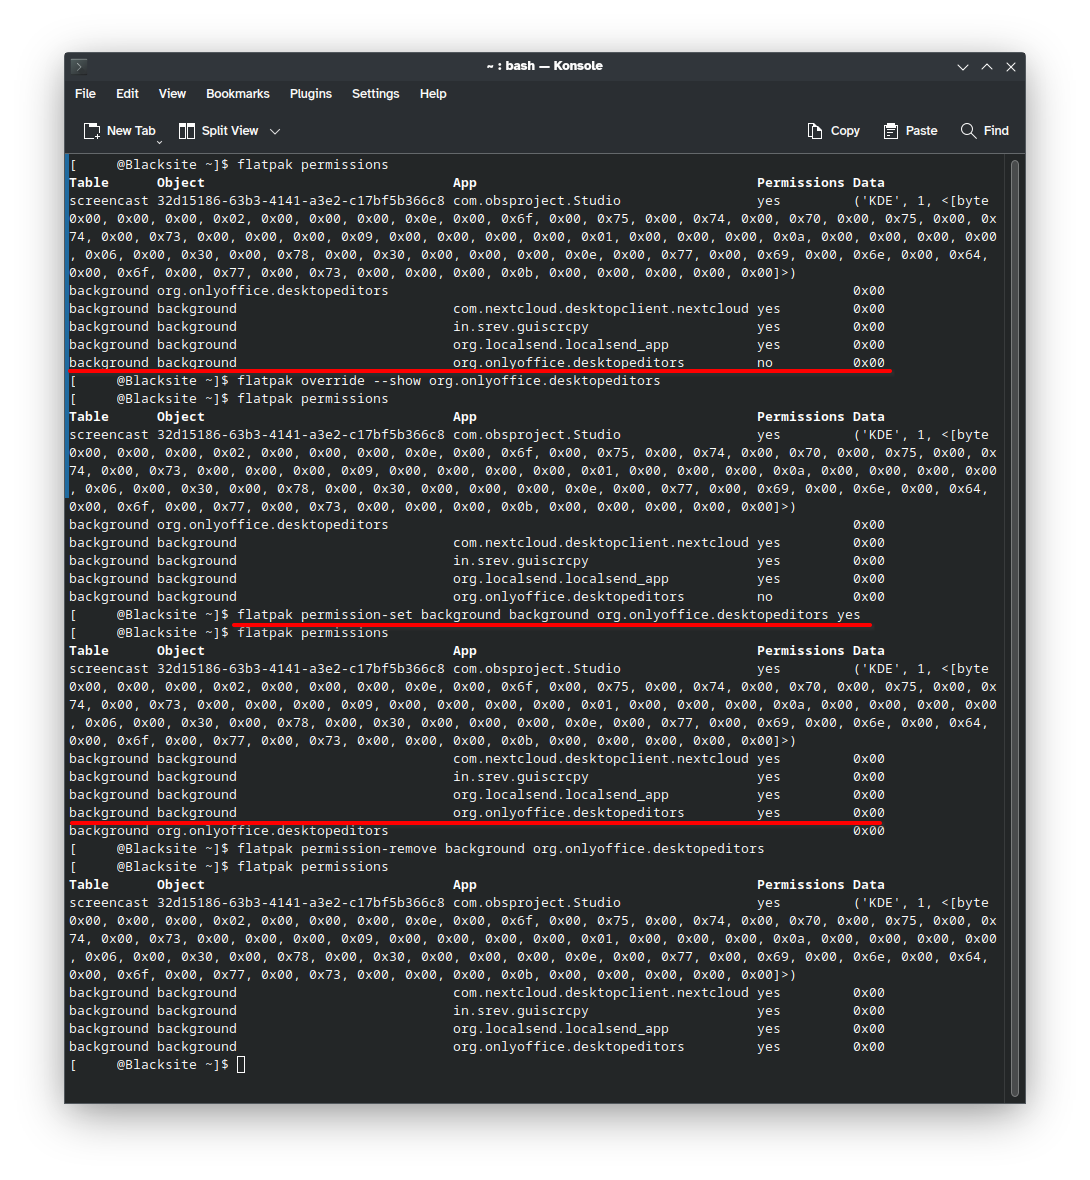Close the Konsole window

tap(1011, 67)
